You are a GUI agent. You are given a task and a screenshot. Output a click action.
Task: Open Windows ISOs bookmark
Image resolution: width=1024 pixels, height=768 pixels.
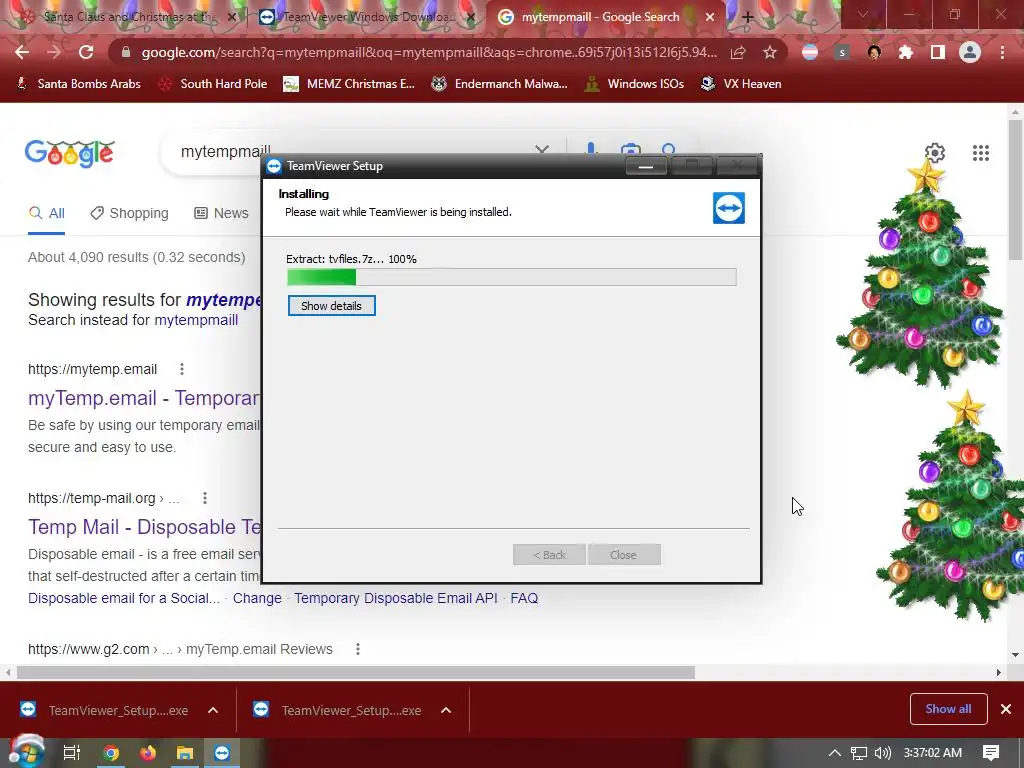point(634,84)
